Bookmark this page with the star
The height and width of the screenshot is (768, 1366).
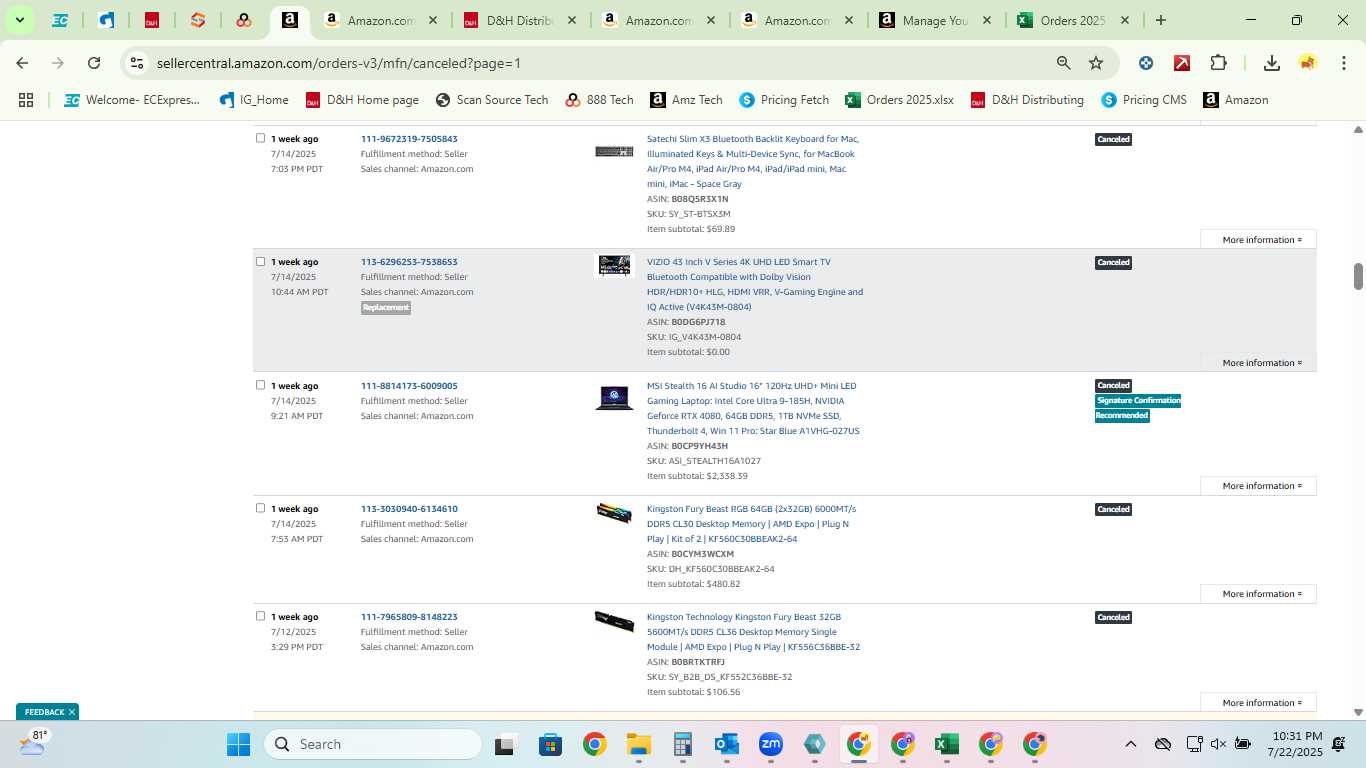pyautogui.click(x=1096, y=63)
